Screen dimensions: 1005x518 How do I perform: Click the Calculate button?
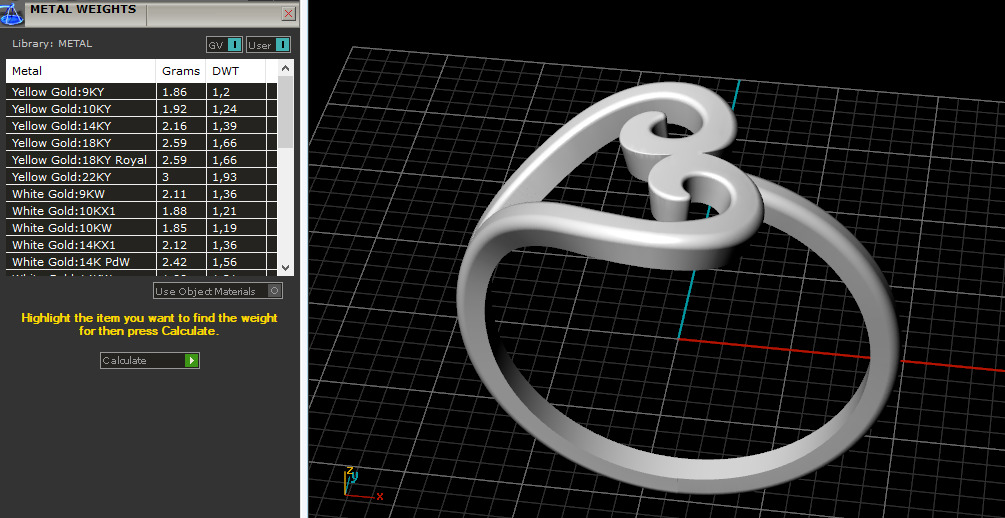pyautogui.click(x=149, y=360)
